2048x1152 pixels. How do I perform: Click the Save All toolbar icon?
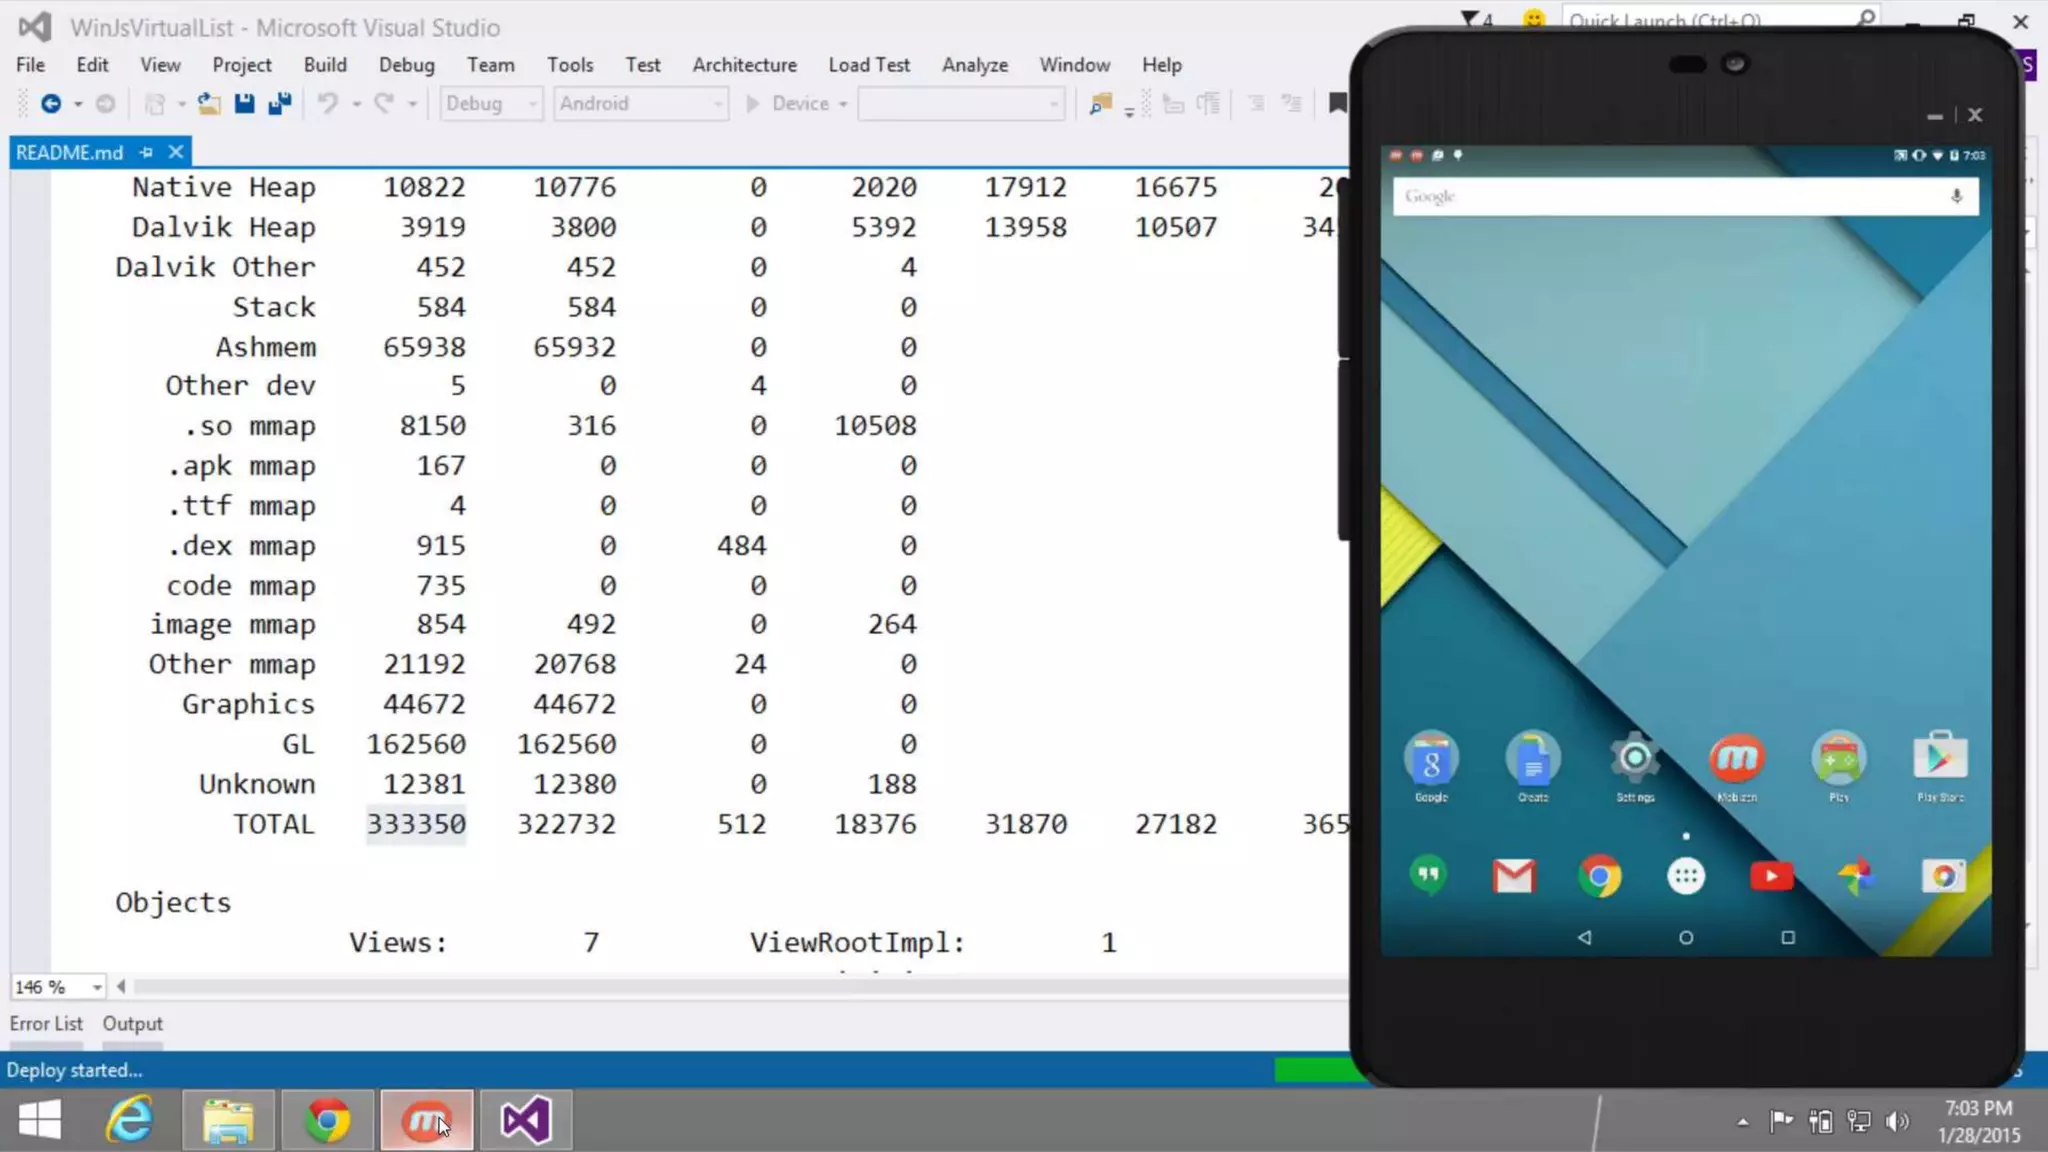point(280,104)
